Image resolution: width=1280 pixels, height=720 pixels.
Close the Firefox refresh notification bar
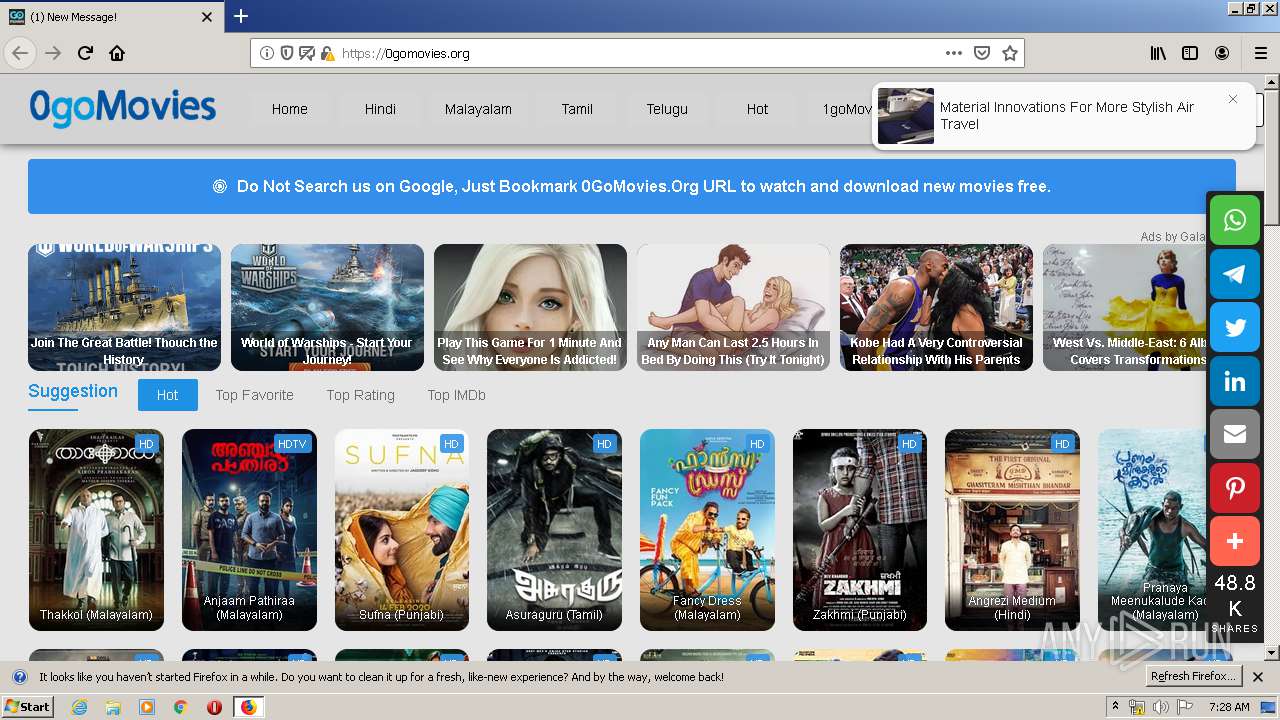pyautogui.click(x=1258, y=677)
